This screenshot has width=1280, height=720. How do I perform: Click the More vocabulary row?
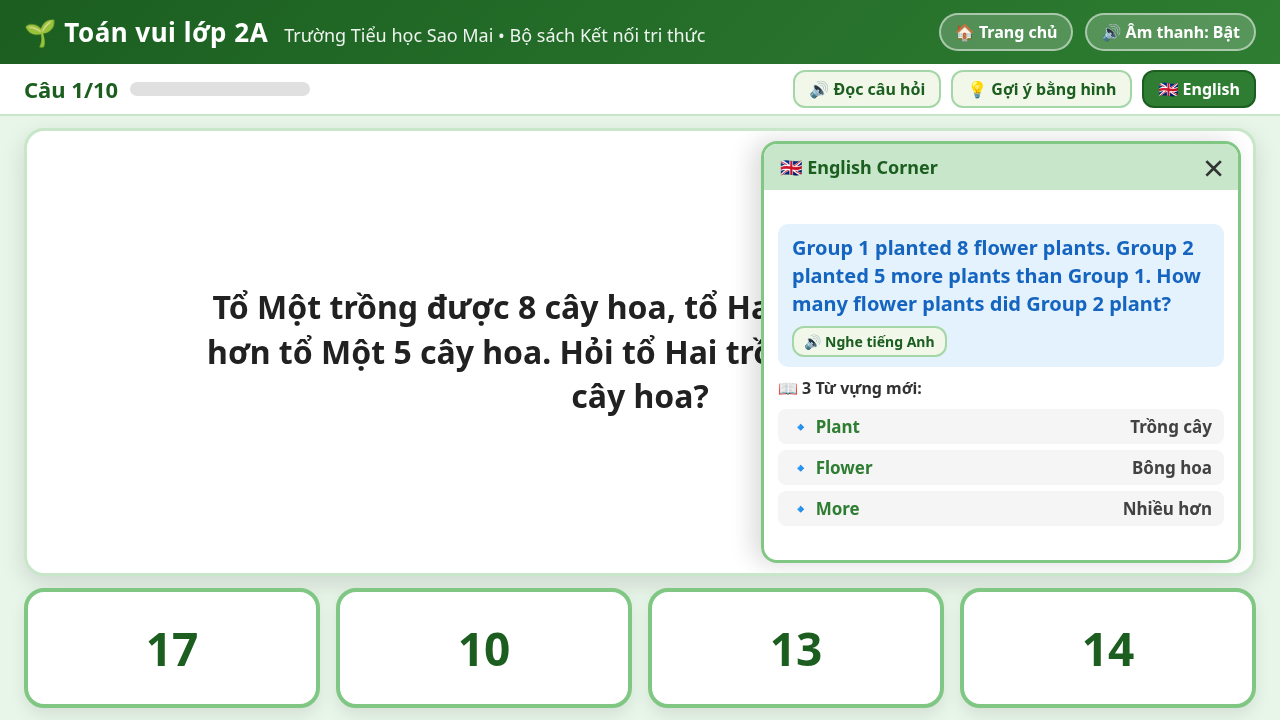tap(1001, 509)
